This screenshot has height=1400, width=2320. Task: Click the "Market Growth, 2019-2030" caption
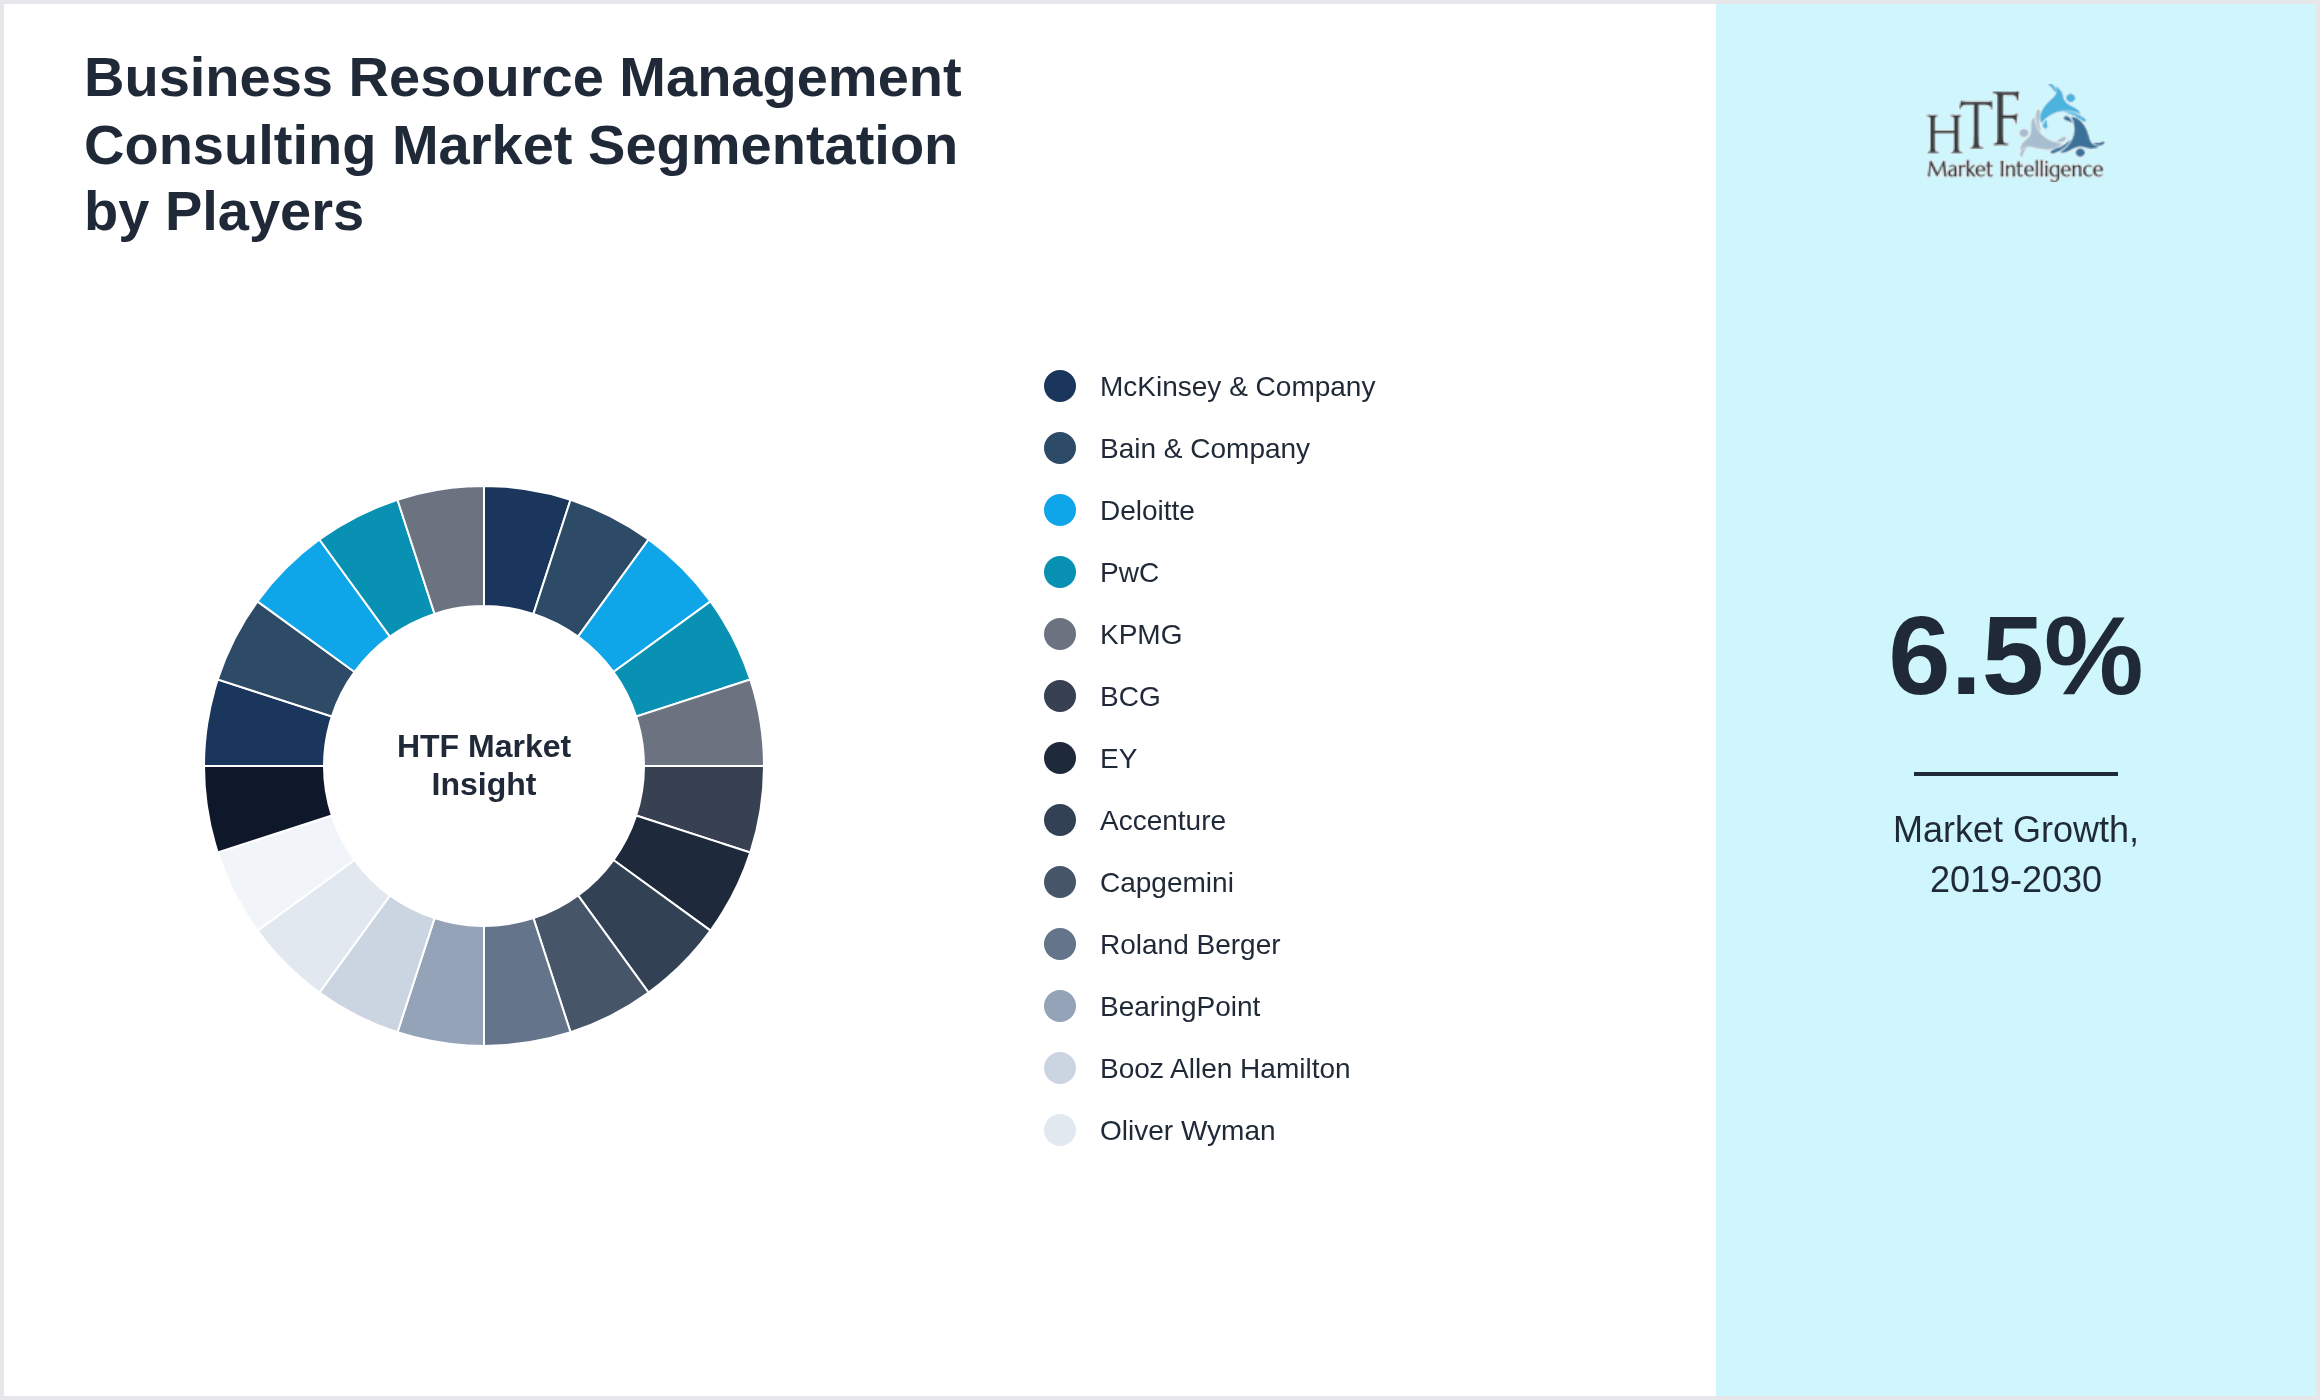[2015, 855]
